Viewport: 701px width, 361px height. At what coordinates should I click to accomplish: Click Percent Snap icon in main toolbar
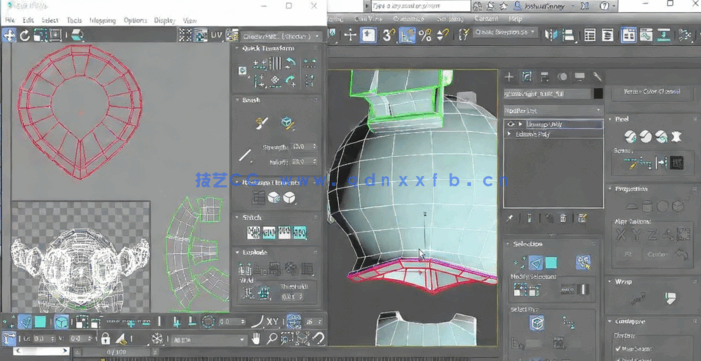(425, 35)
